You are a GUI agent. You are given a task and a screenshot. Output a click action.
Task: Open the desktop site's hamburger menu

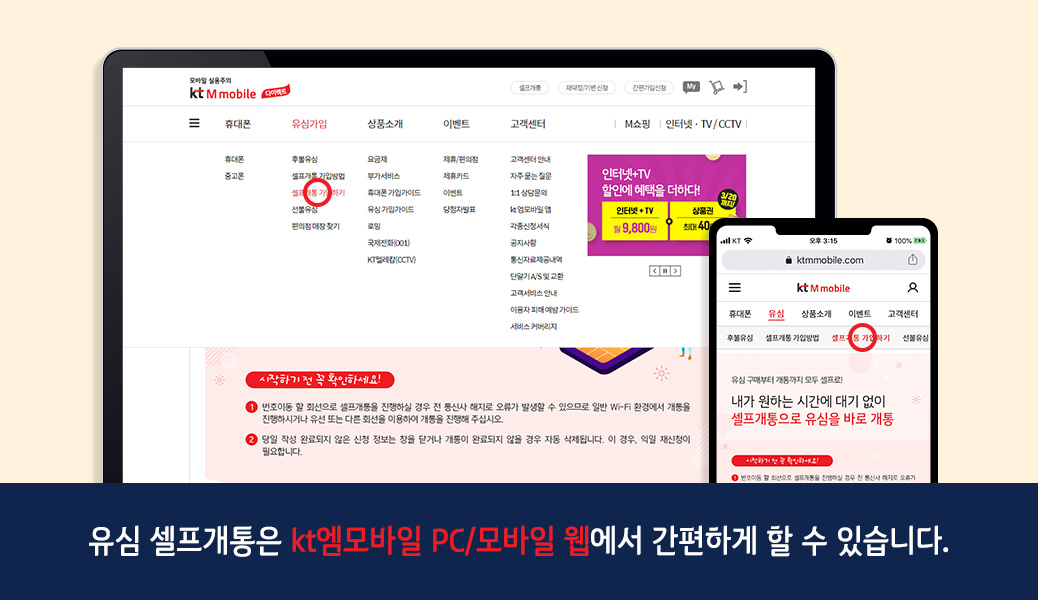(x=194, y=123)
